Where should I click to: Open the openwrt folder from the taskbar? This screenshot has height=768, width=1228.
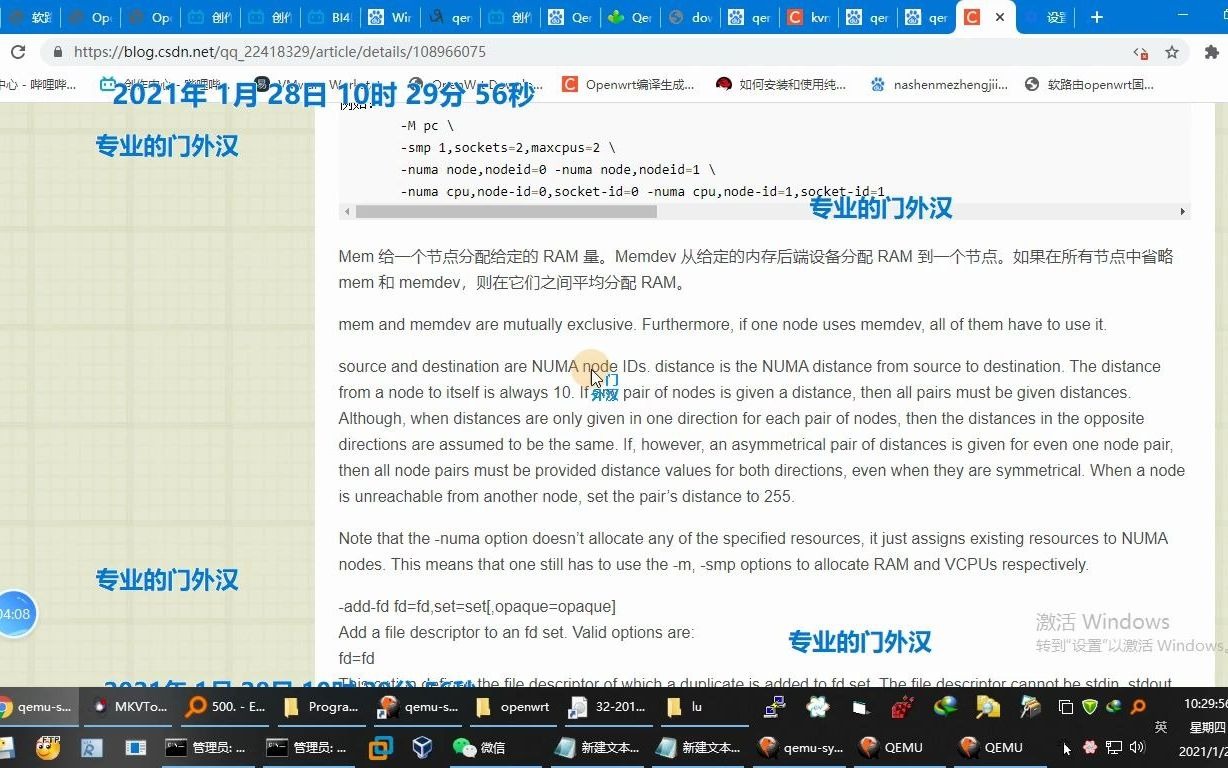pyautogui.click(x=513, y=707)
